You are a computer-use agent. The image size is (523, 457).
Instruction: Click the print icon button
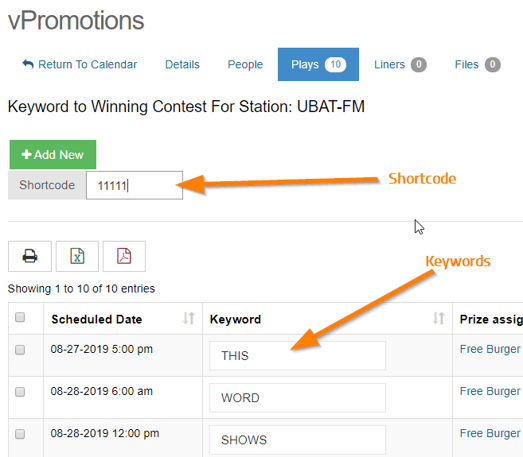click(30, 256)
